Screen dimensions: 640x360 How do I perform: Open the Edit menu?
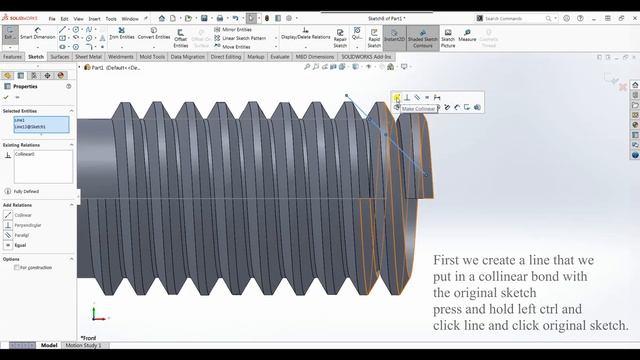pyautogui.click(x=64, y=19)
